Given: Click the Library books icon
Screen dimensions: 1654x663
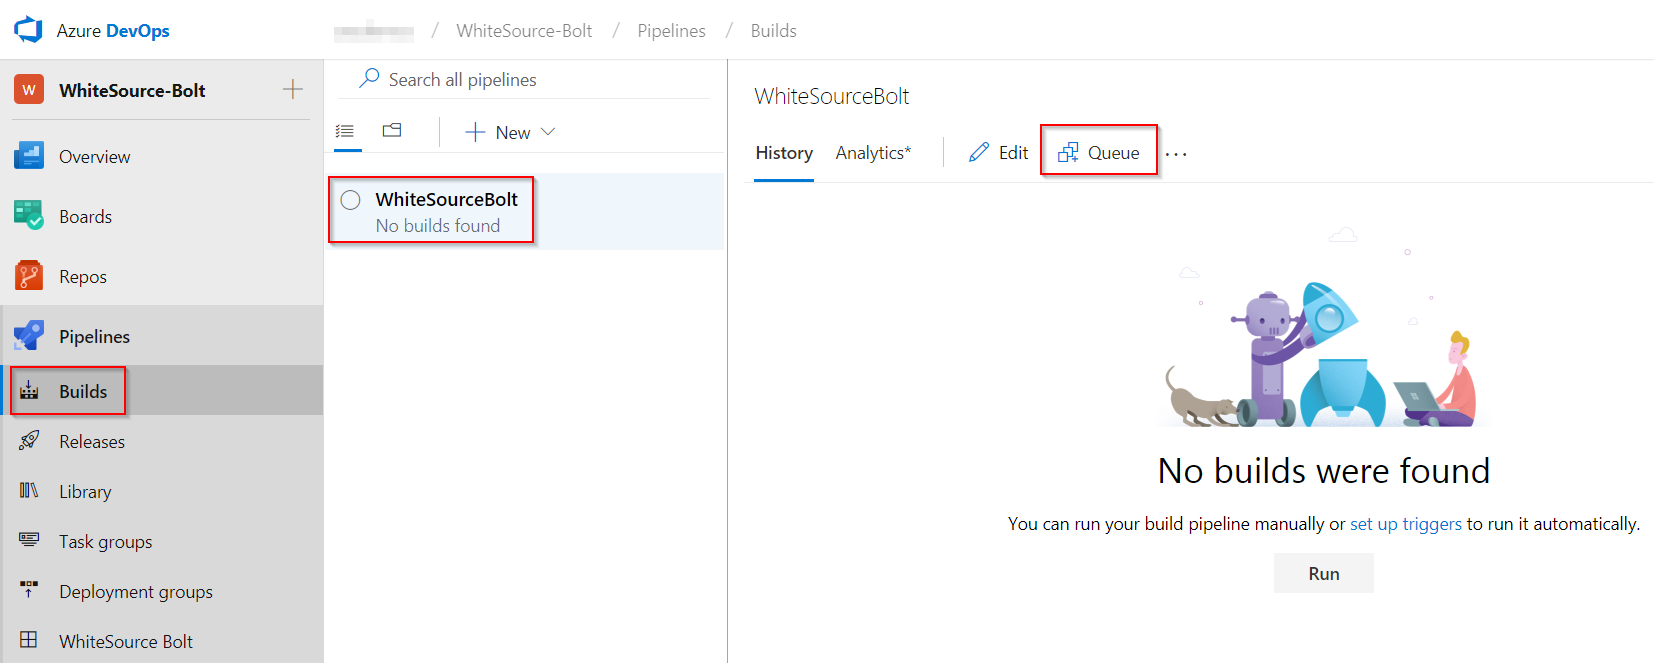Looking at the screenshot, I should point(29,491).
